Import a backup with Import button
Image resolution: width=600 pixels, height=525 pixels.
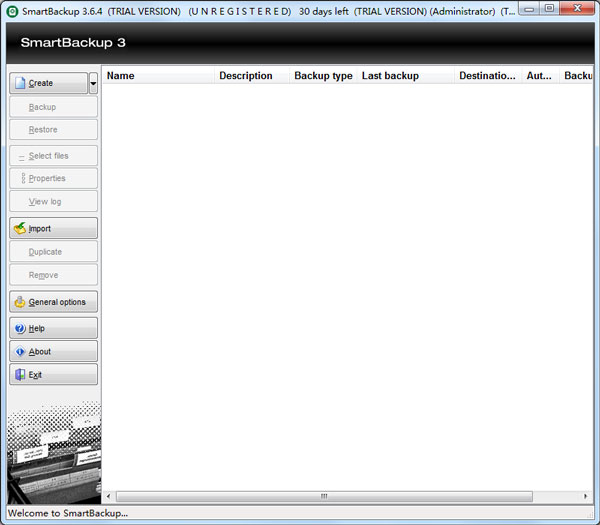coord(54,228)
